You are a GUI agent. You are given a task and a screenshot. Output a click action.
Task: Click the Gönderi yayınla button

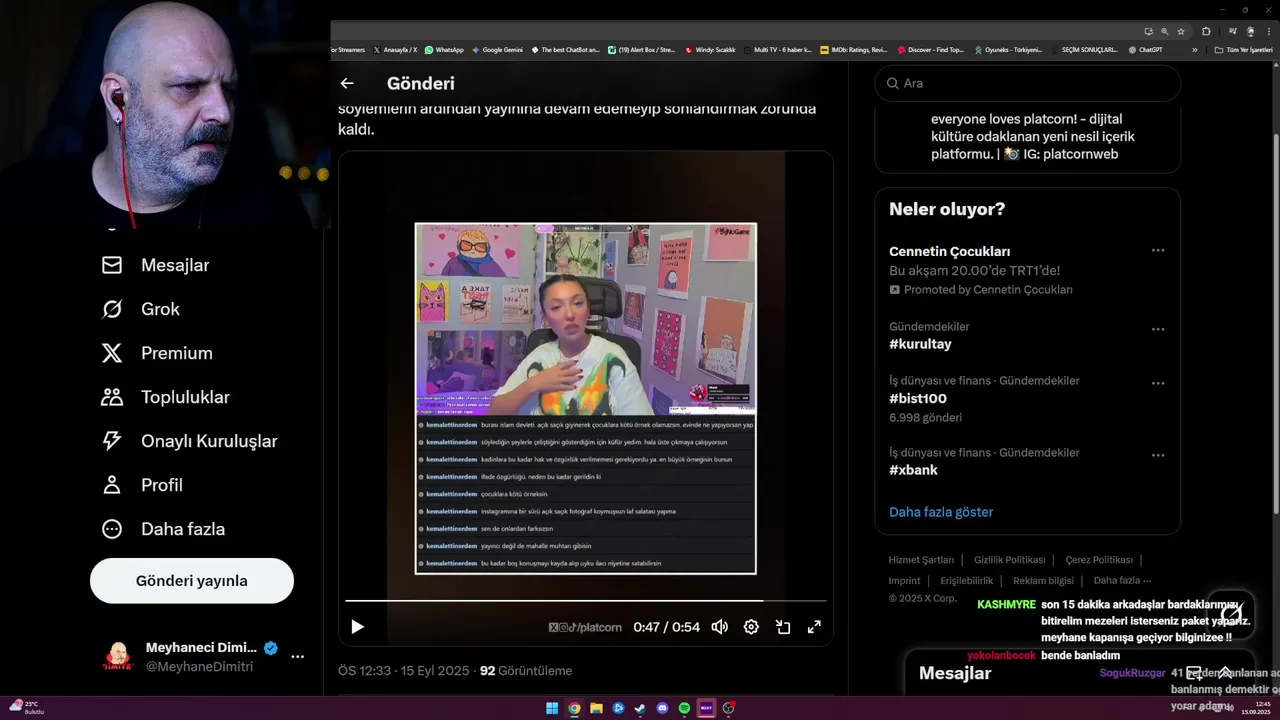(192, 581)
